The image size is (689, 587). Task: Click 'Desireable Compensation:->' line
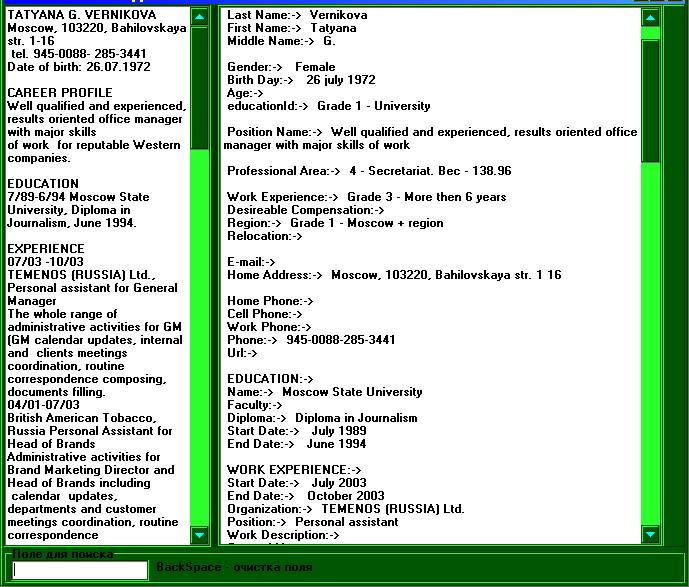pyautogui.click(x=306, y=210)
